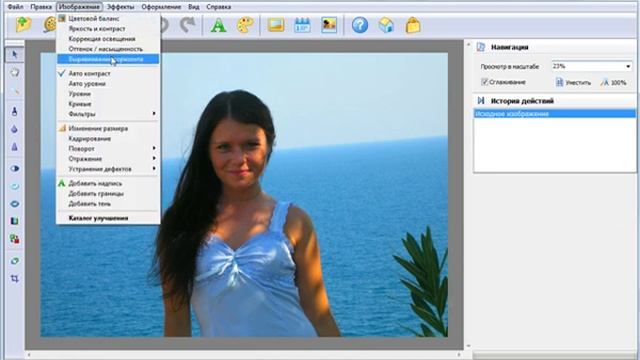Select the crop tool in left toolbar
640x360 pixels.
pyautogui.click(x=15, y=279)
